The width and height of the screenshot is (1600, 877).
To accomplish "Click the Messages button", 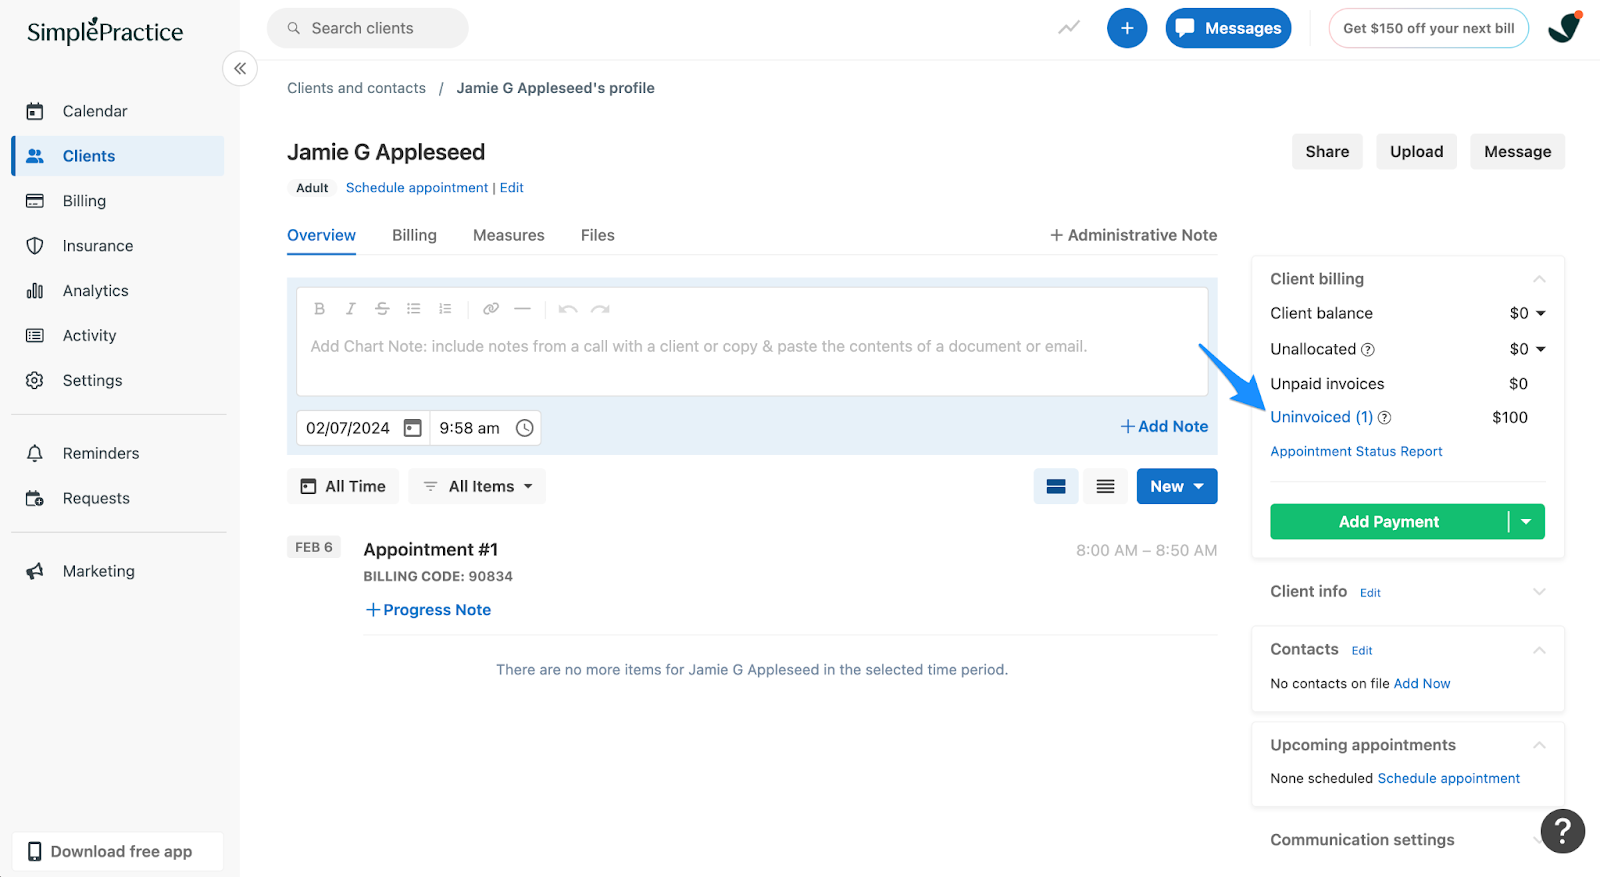I will click(x=1228, y=28).
